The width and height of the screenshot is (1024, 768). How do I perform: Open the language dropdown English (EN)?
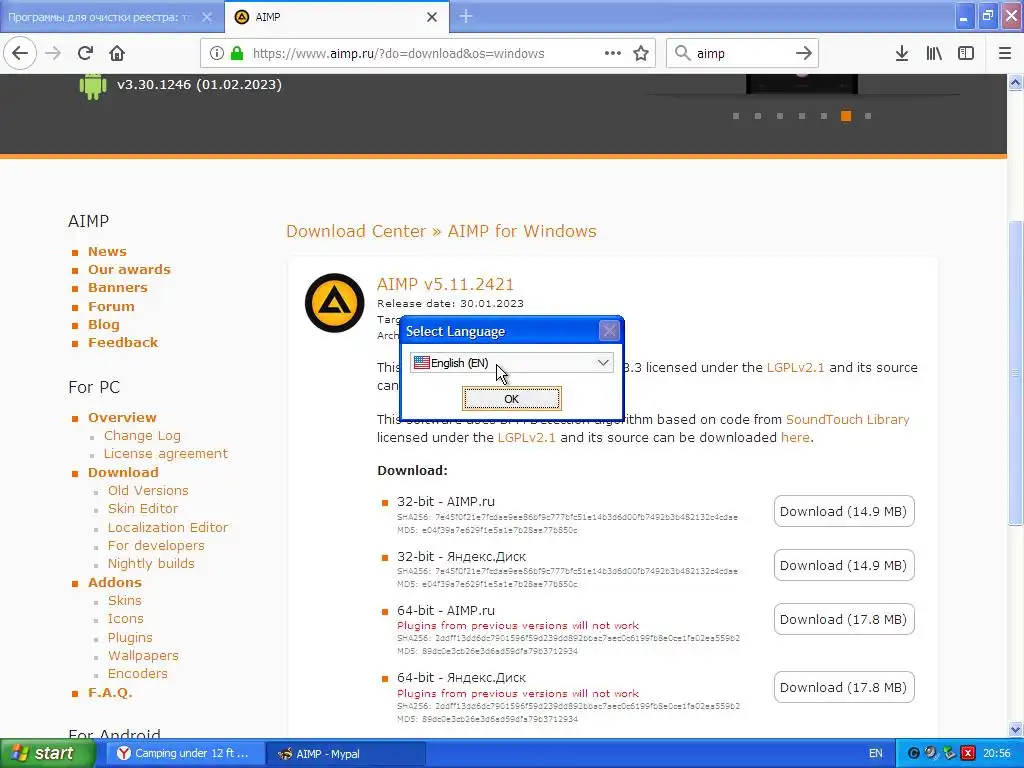(x=511, y=362)
